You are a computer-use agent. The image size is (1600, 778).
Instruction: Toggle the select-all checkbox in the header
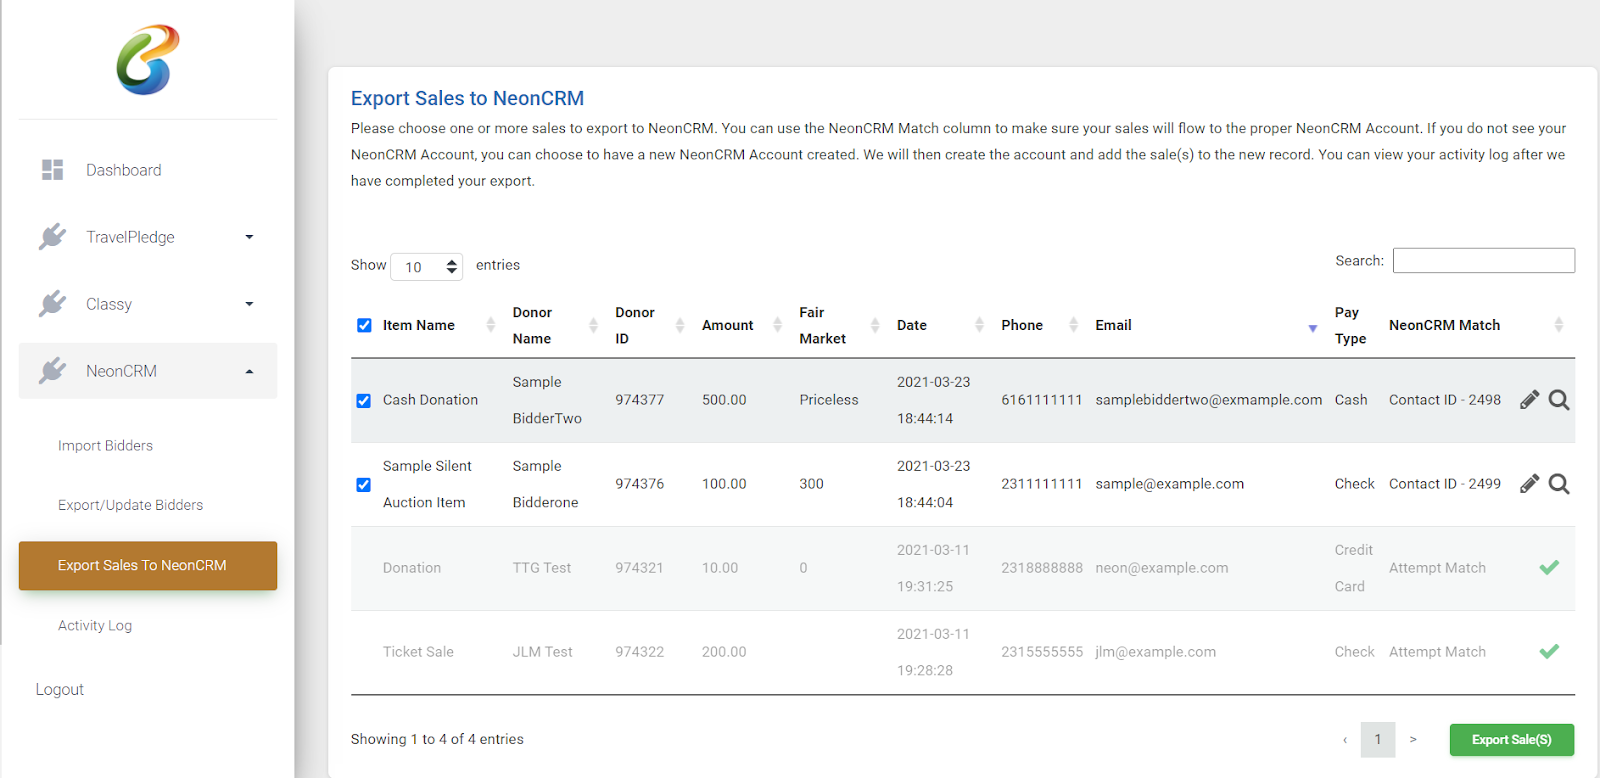click(x=364, y=325)
